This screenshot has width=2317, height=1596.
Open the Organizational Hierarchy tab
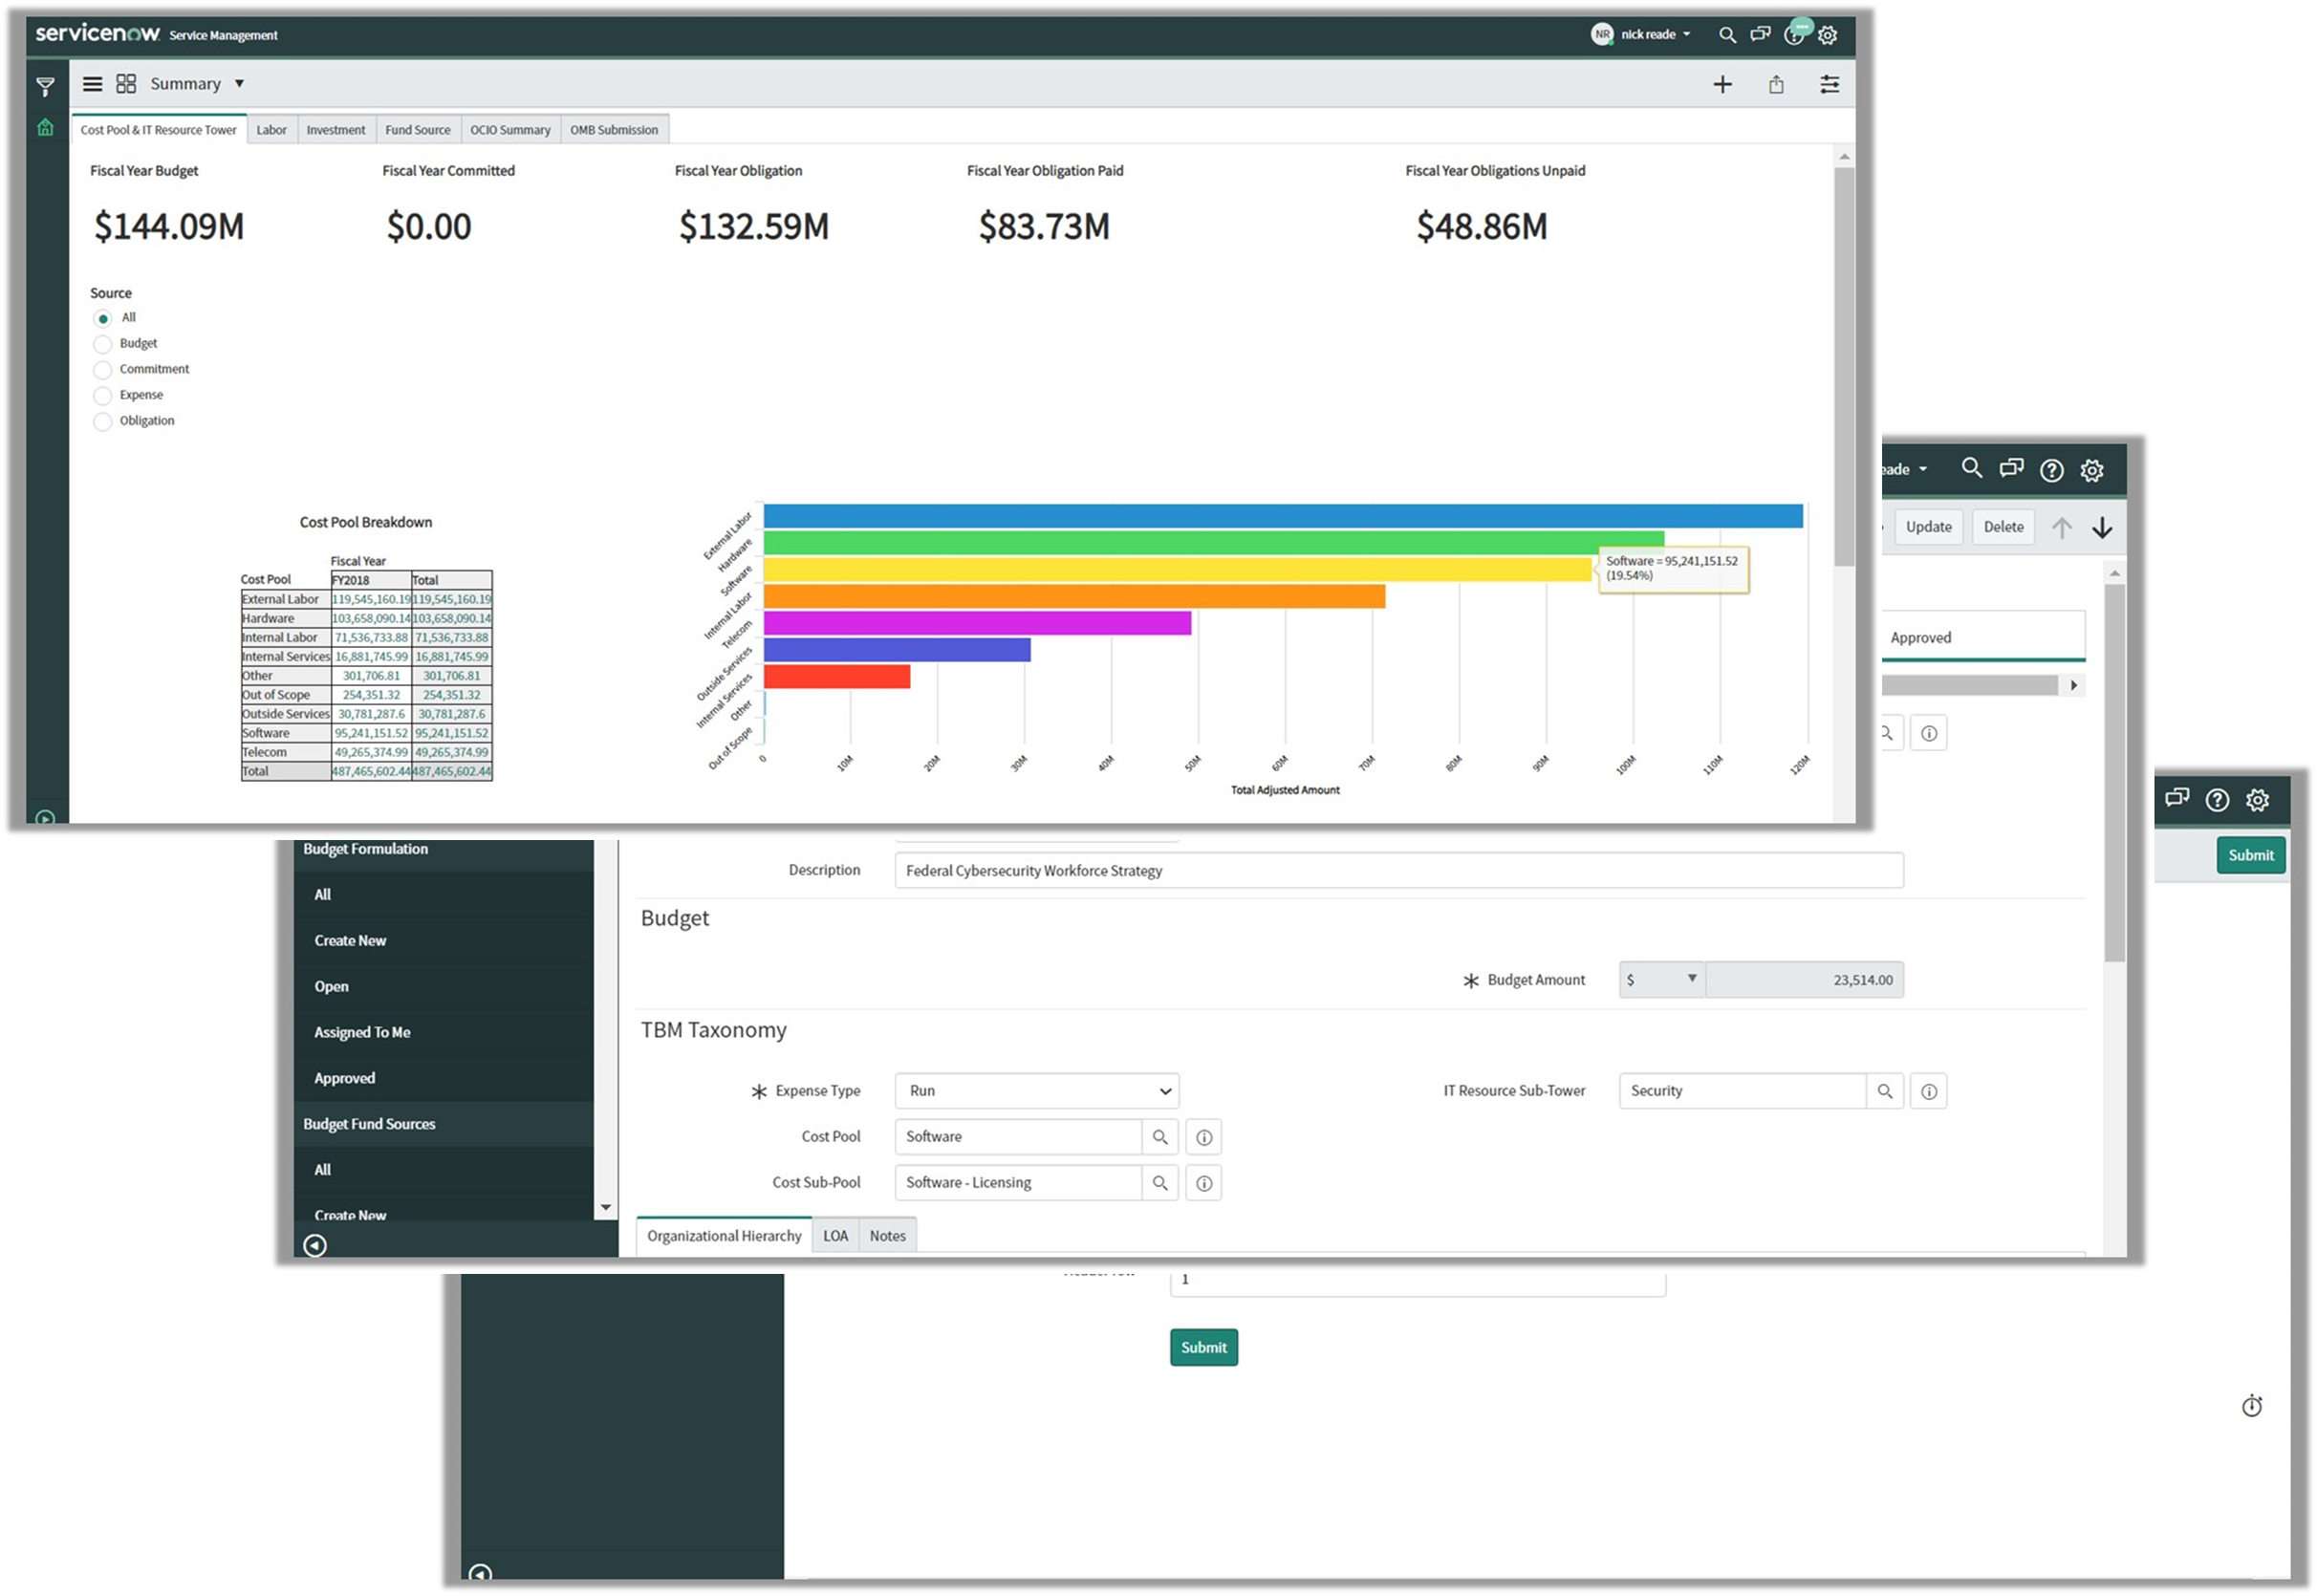click(725, 1238)
